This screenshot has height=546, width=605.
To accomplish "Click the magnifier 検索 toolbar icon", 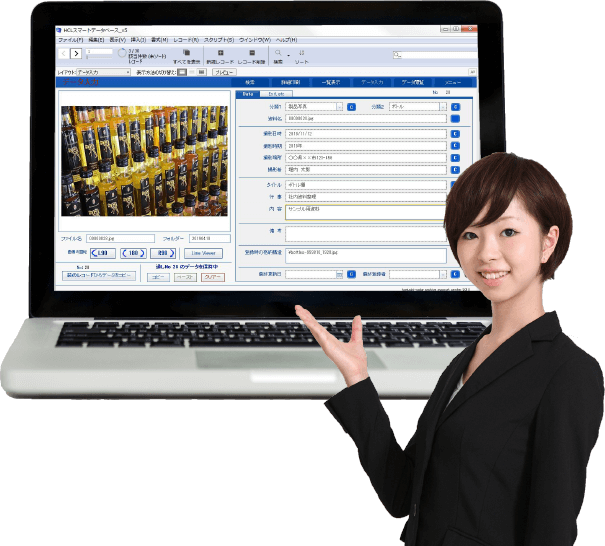I will 278,53.
